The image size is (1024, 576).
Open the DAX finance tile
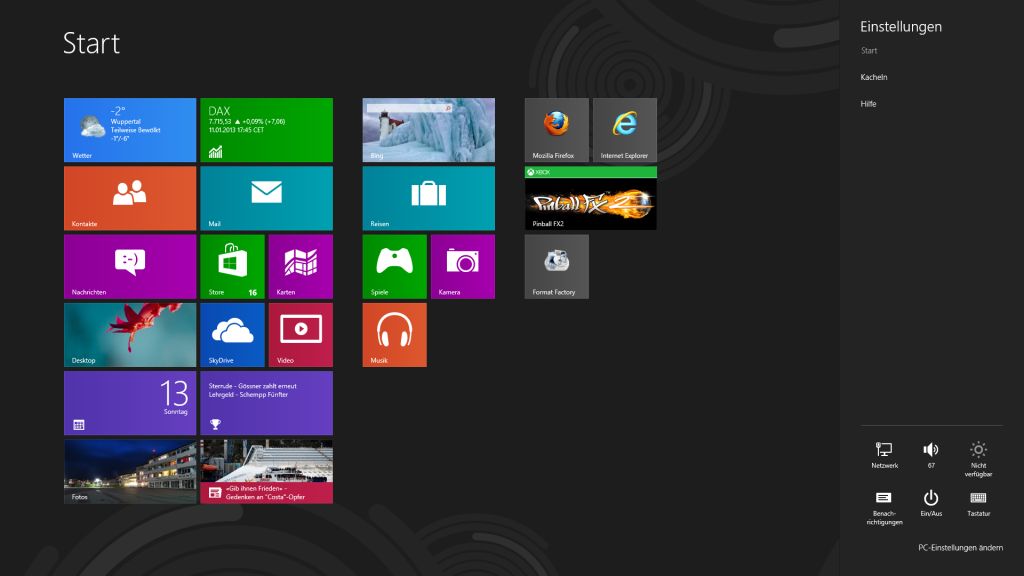pyautogui.click(x=266, y=130)
